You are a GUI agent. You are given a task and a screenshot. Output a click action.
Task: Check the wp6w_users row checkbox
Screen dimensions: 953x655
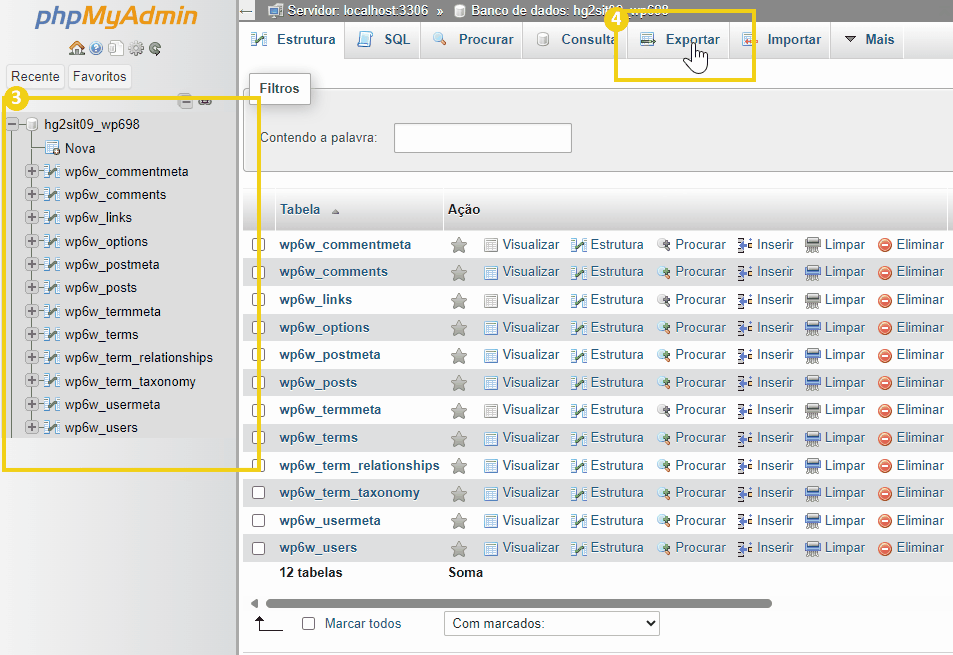tap(258, 548)
